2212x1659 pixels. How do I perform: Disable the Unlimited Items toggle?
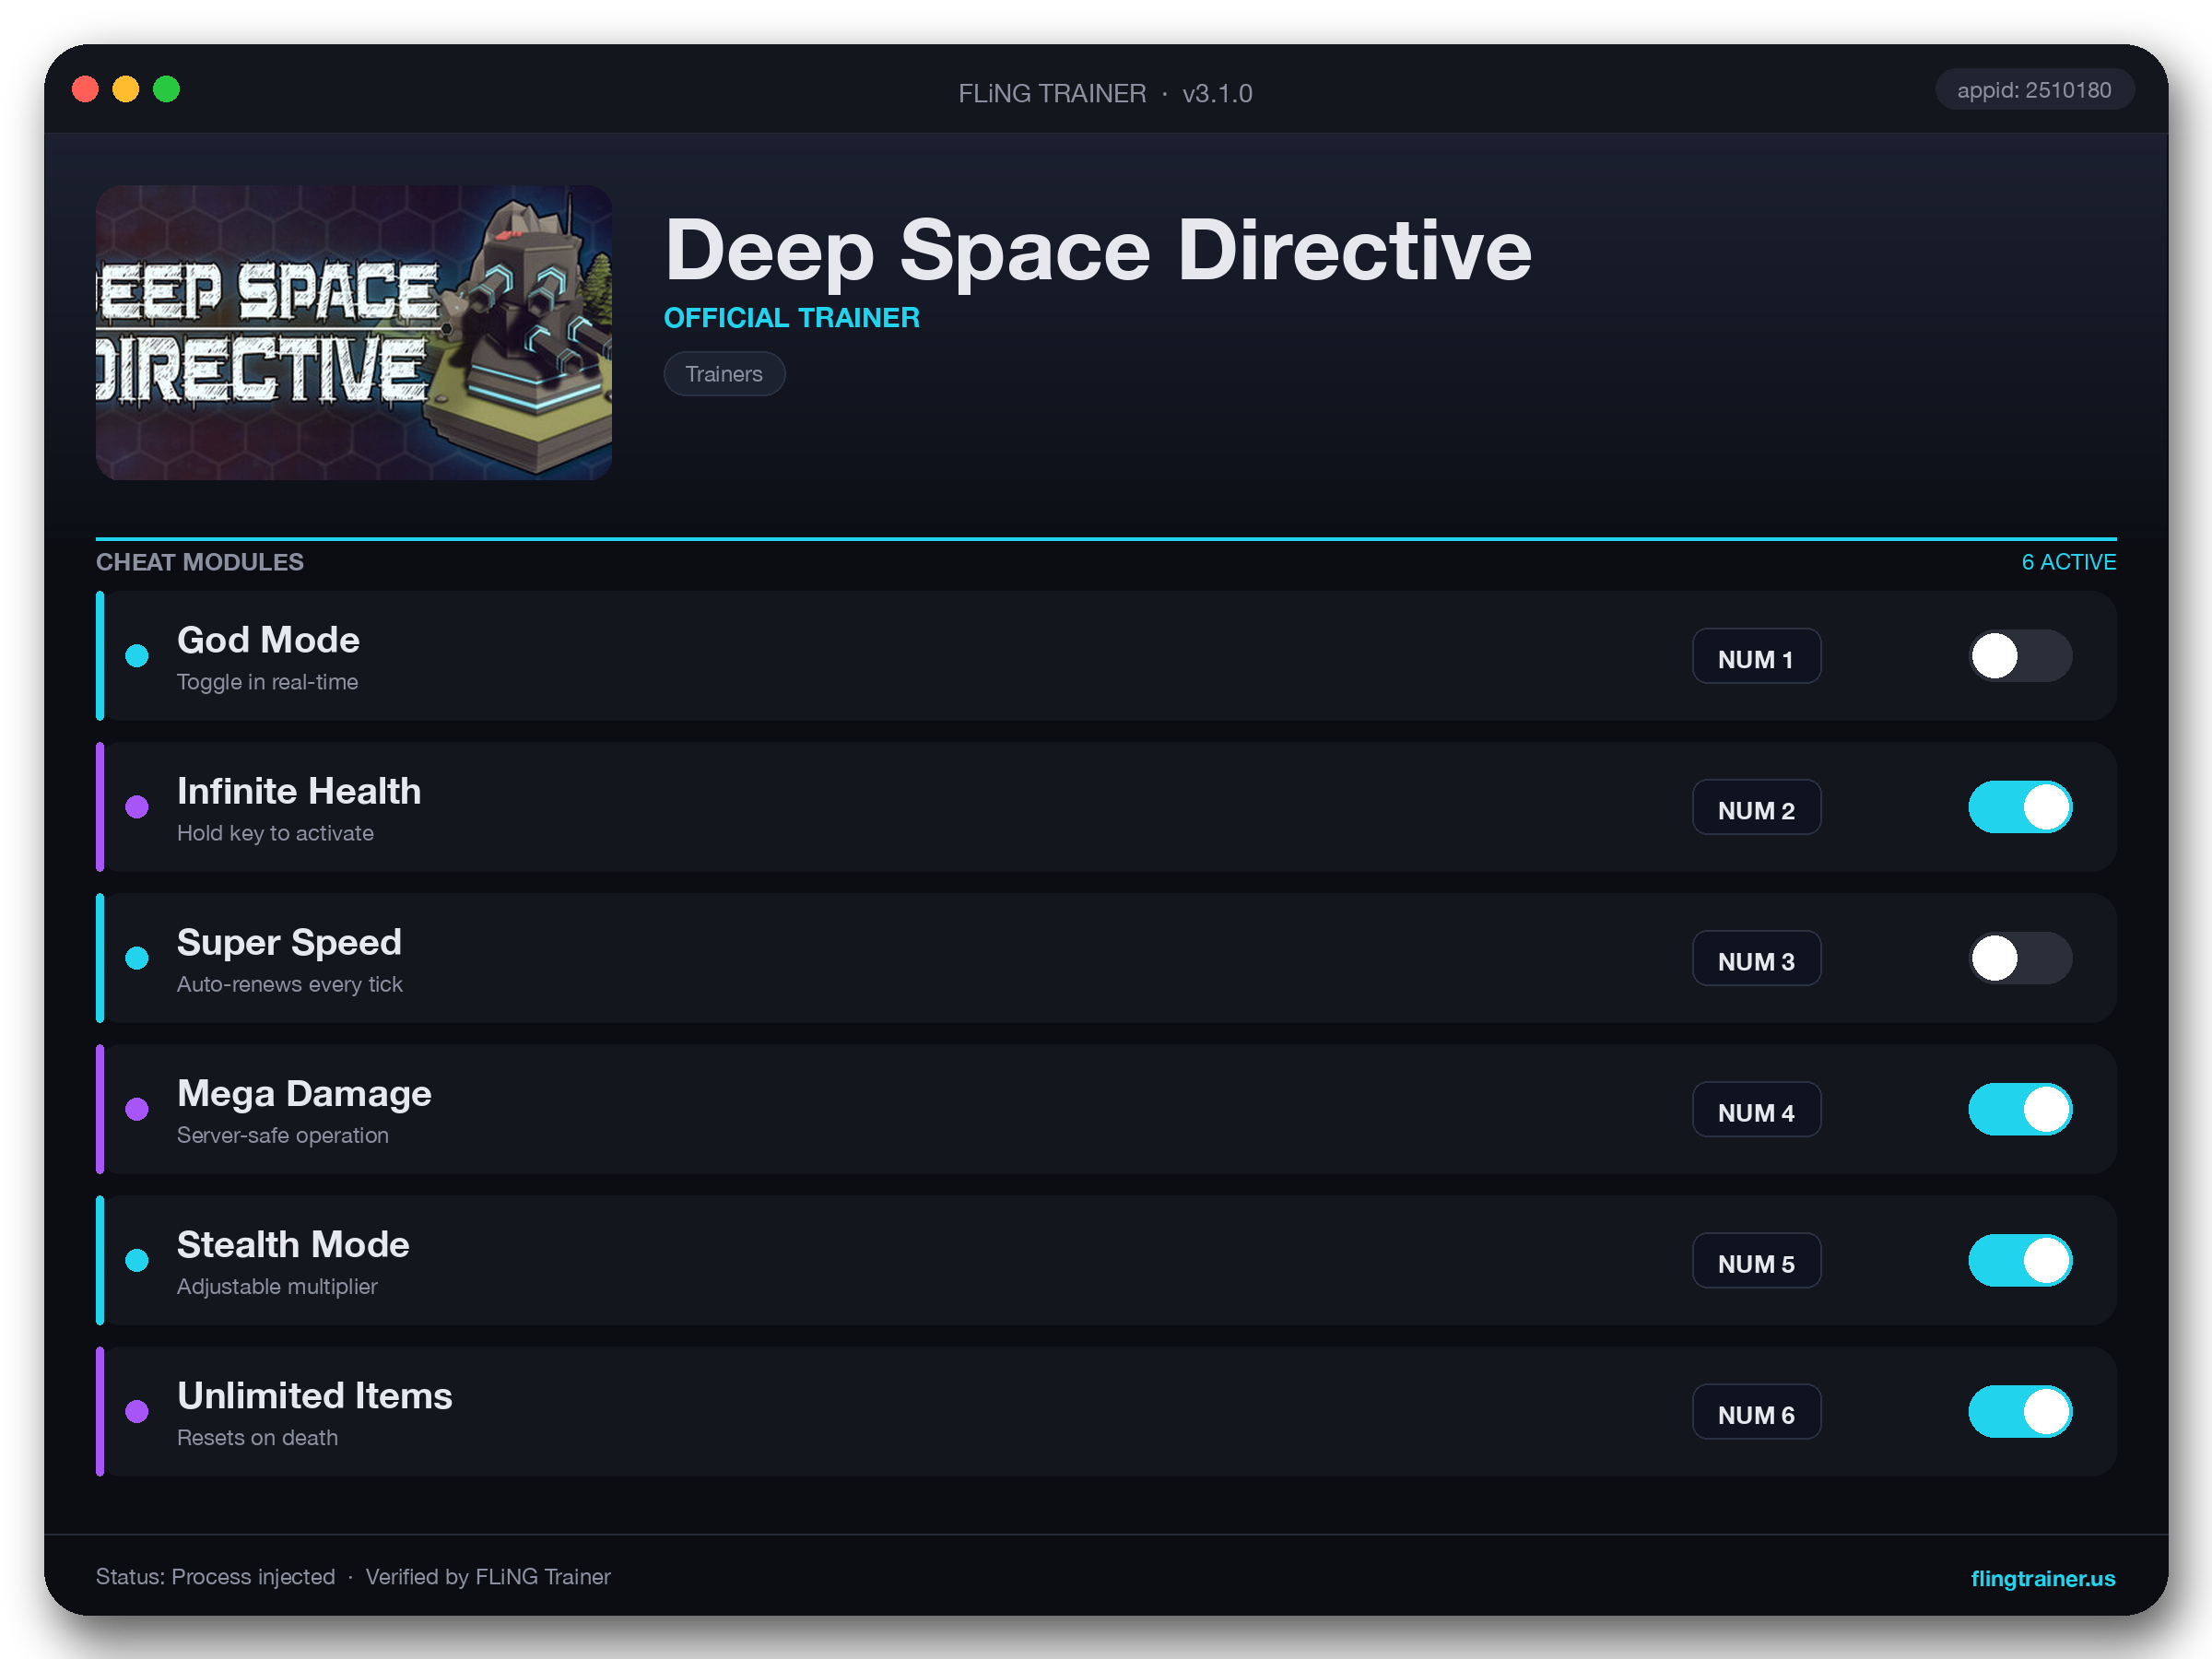point(2020,1411)
